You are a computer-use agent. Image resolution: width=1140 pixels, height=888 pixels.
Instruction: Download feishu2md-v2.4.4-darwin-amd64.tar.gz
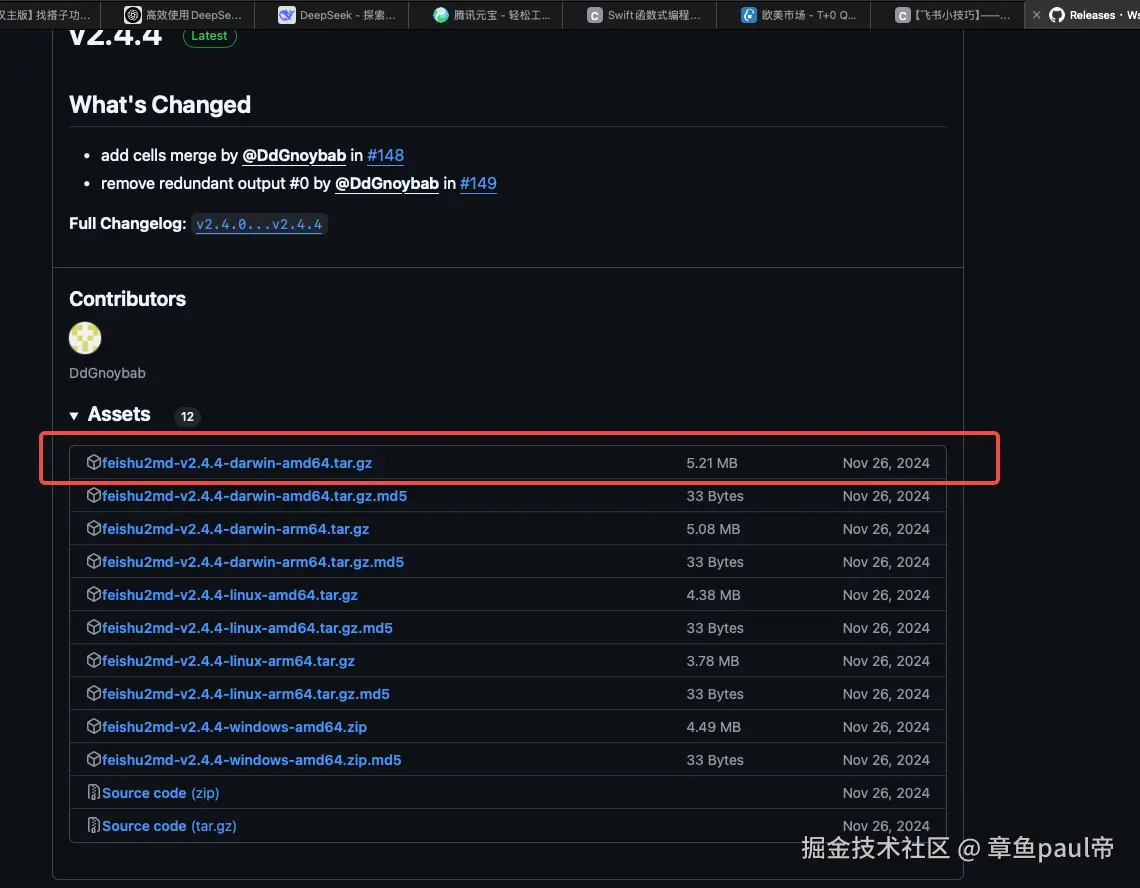point(237,463)
